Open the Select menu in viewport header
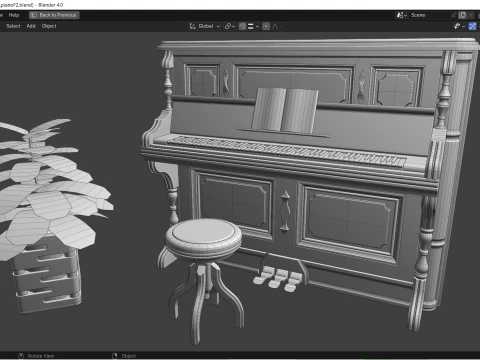Viewport: 480px width, 360px height. click(x=13, y=26)
